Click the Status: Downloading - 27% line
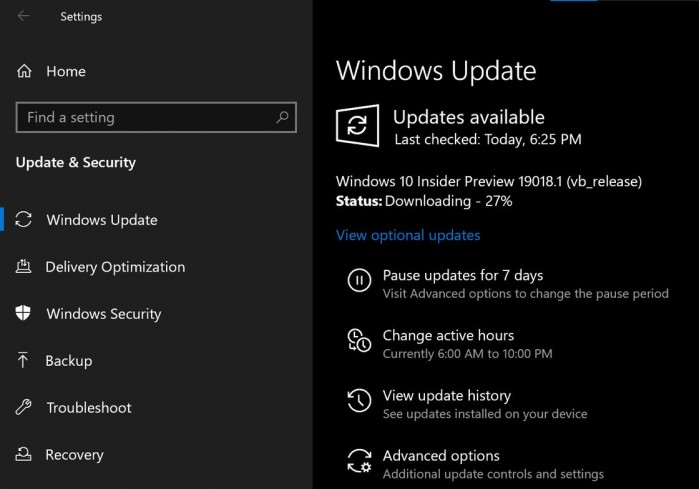 [424, 201]
